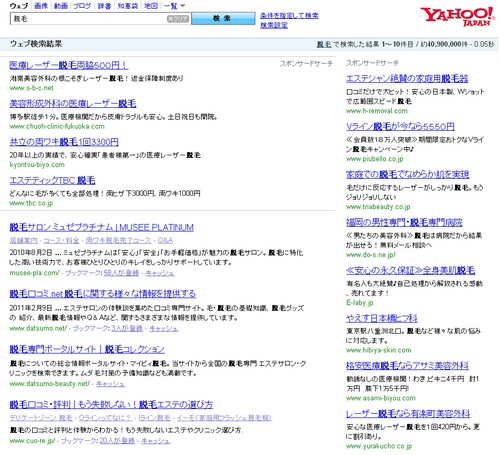The height and width of the screenshot is (455, 500).
Task: Open result 脱毛口コミ.net
Action: click(x=103, y=294)
